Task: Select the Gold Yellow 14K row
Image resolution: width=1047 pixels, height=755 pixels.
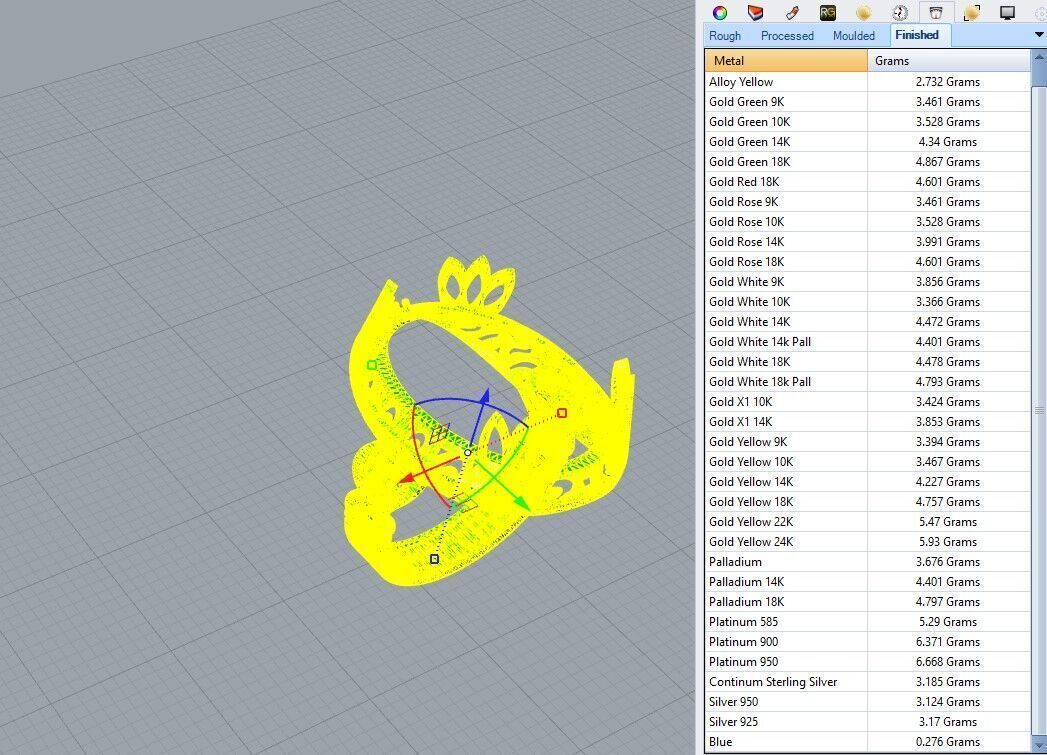Action: tap(867, 482)
